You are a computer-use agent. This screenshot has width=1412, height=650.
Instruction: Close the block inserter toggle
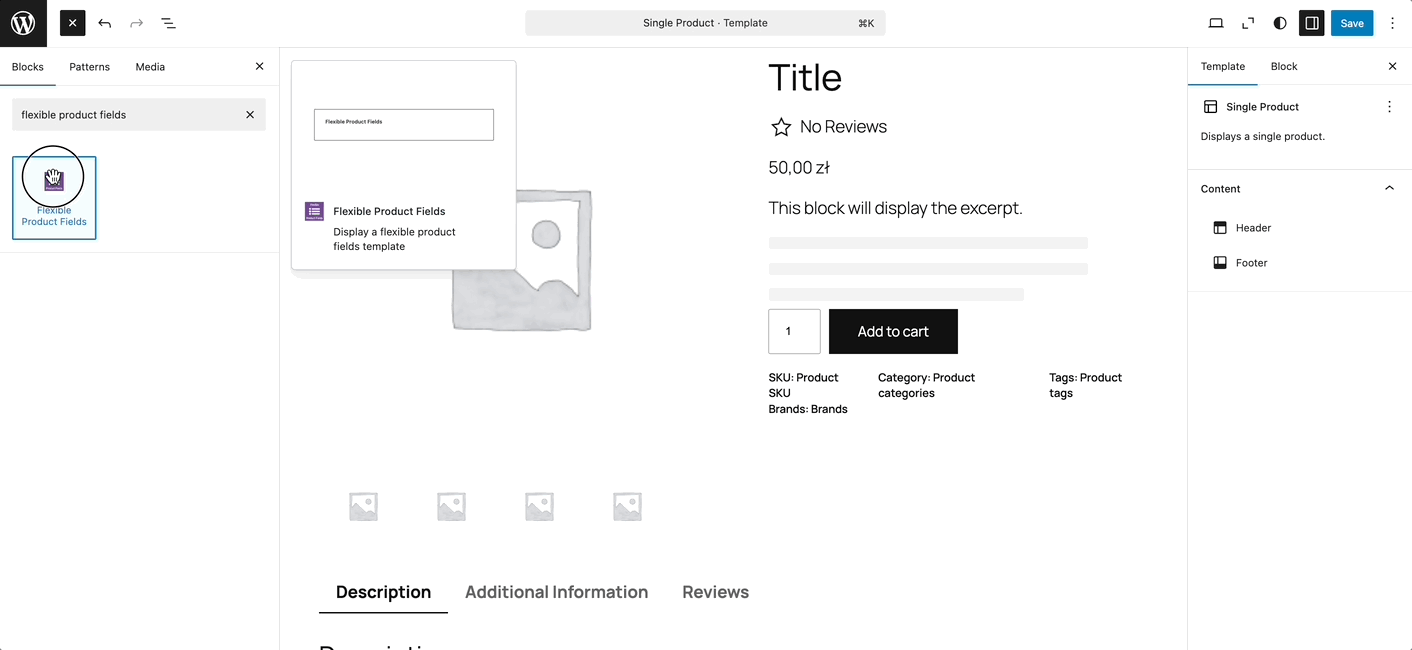click(x=72, y=23)
